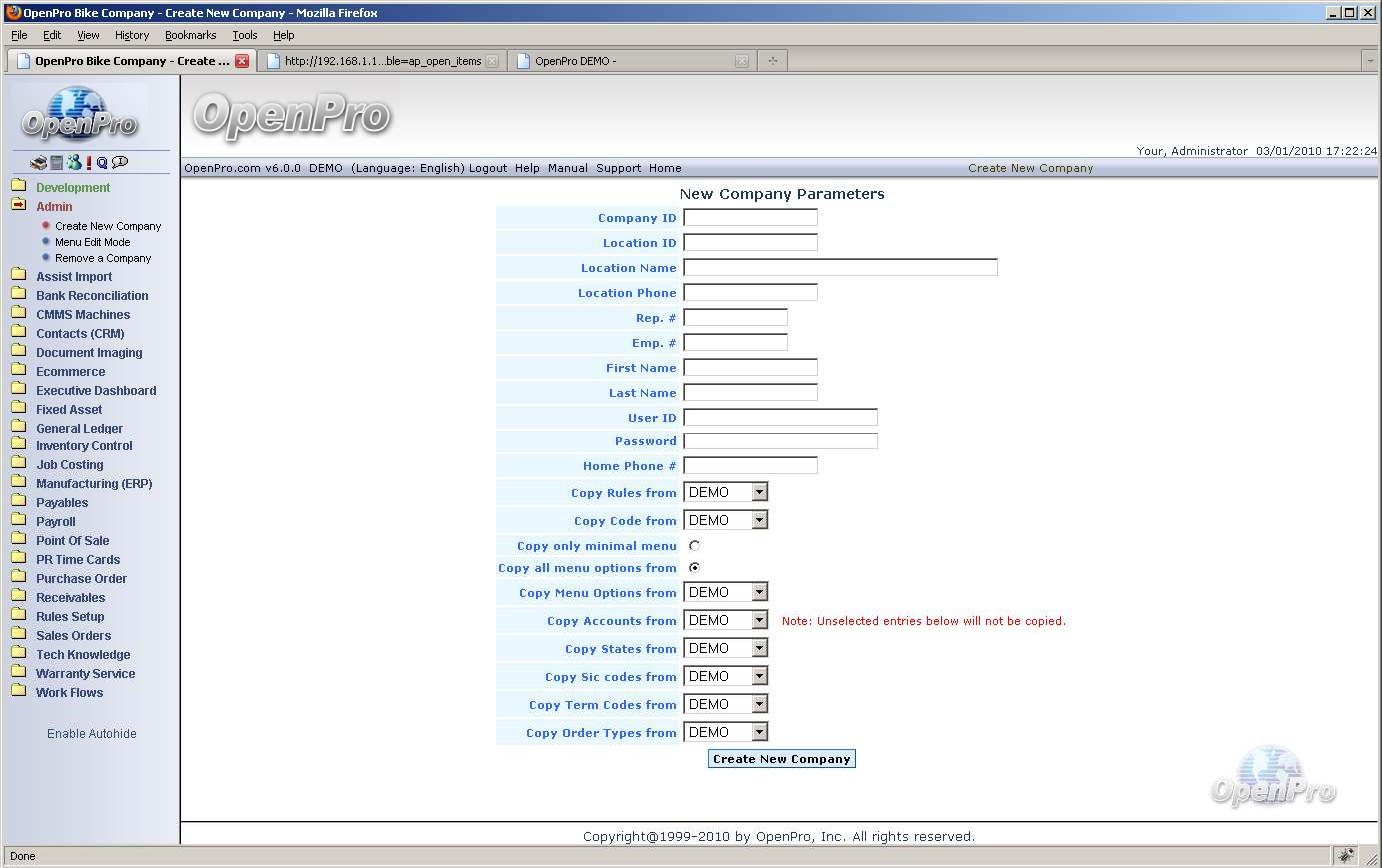Open Remove a Company in Admin menu
The width and height of the screenshot is (1382, 868).
[x=103, y=258]
